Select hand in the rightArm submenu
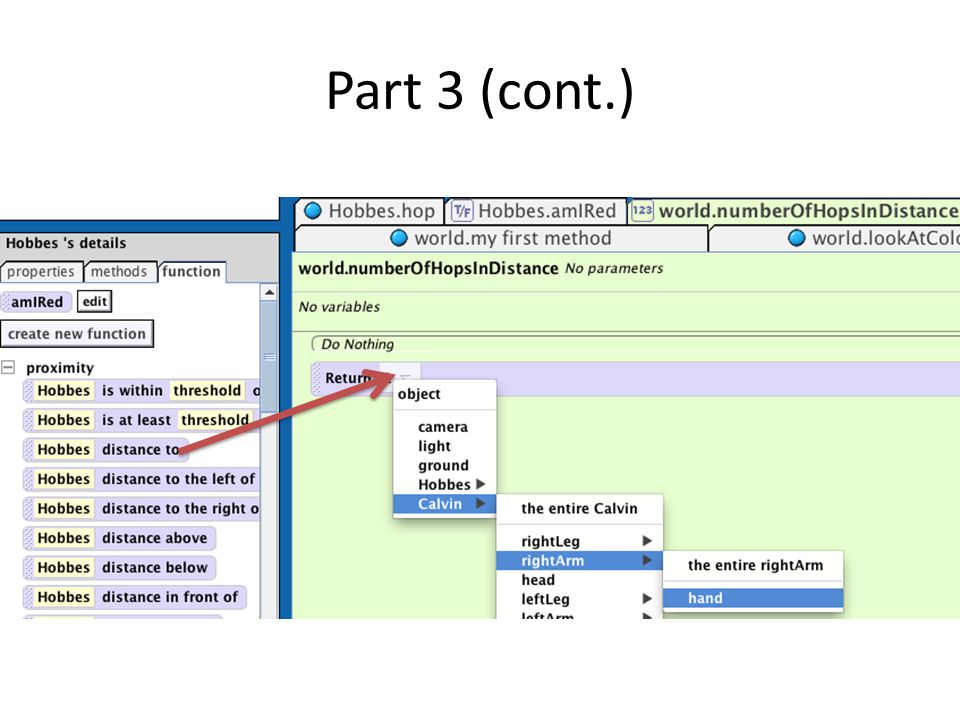 click(x=753, y=598)
